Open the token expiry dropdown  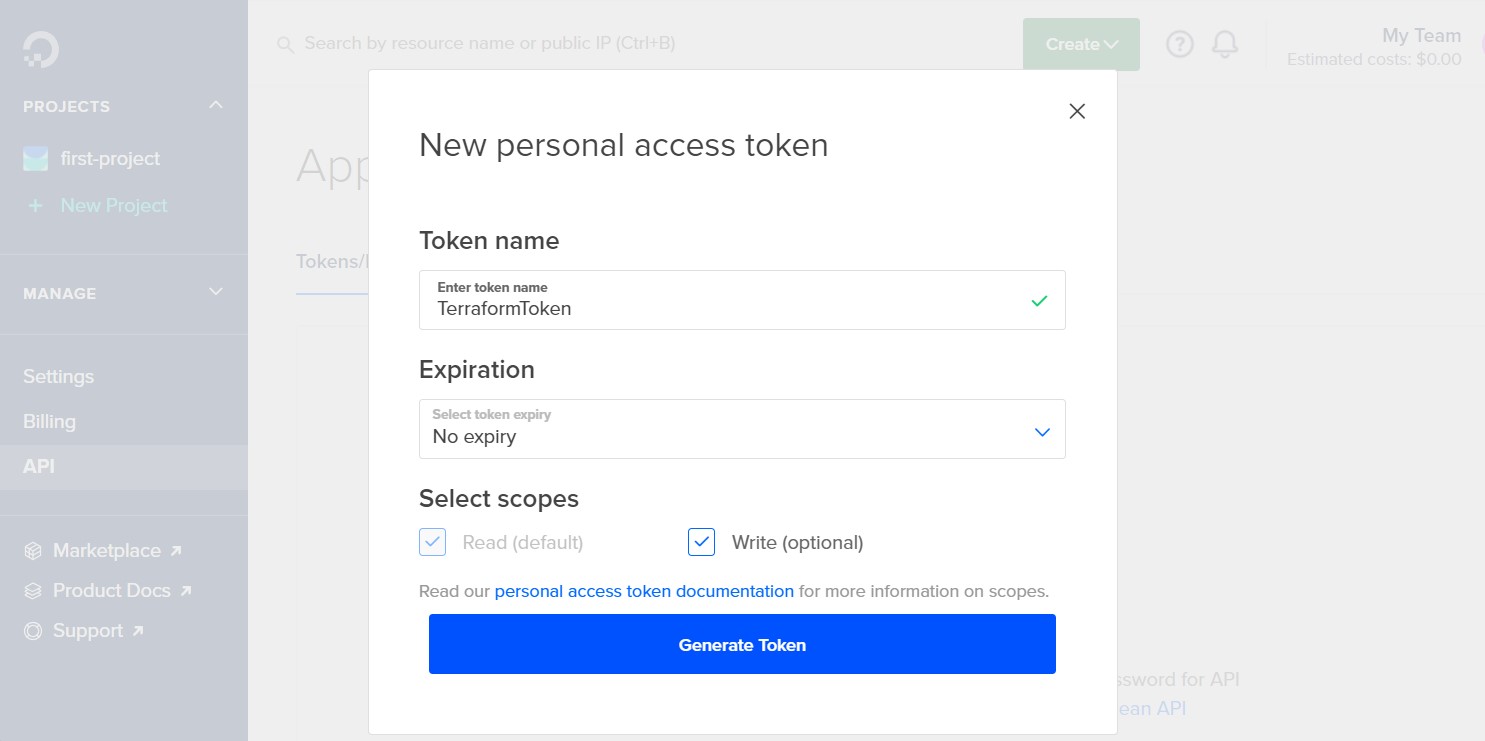tap(742, 429)
